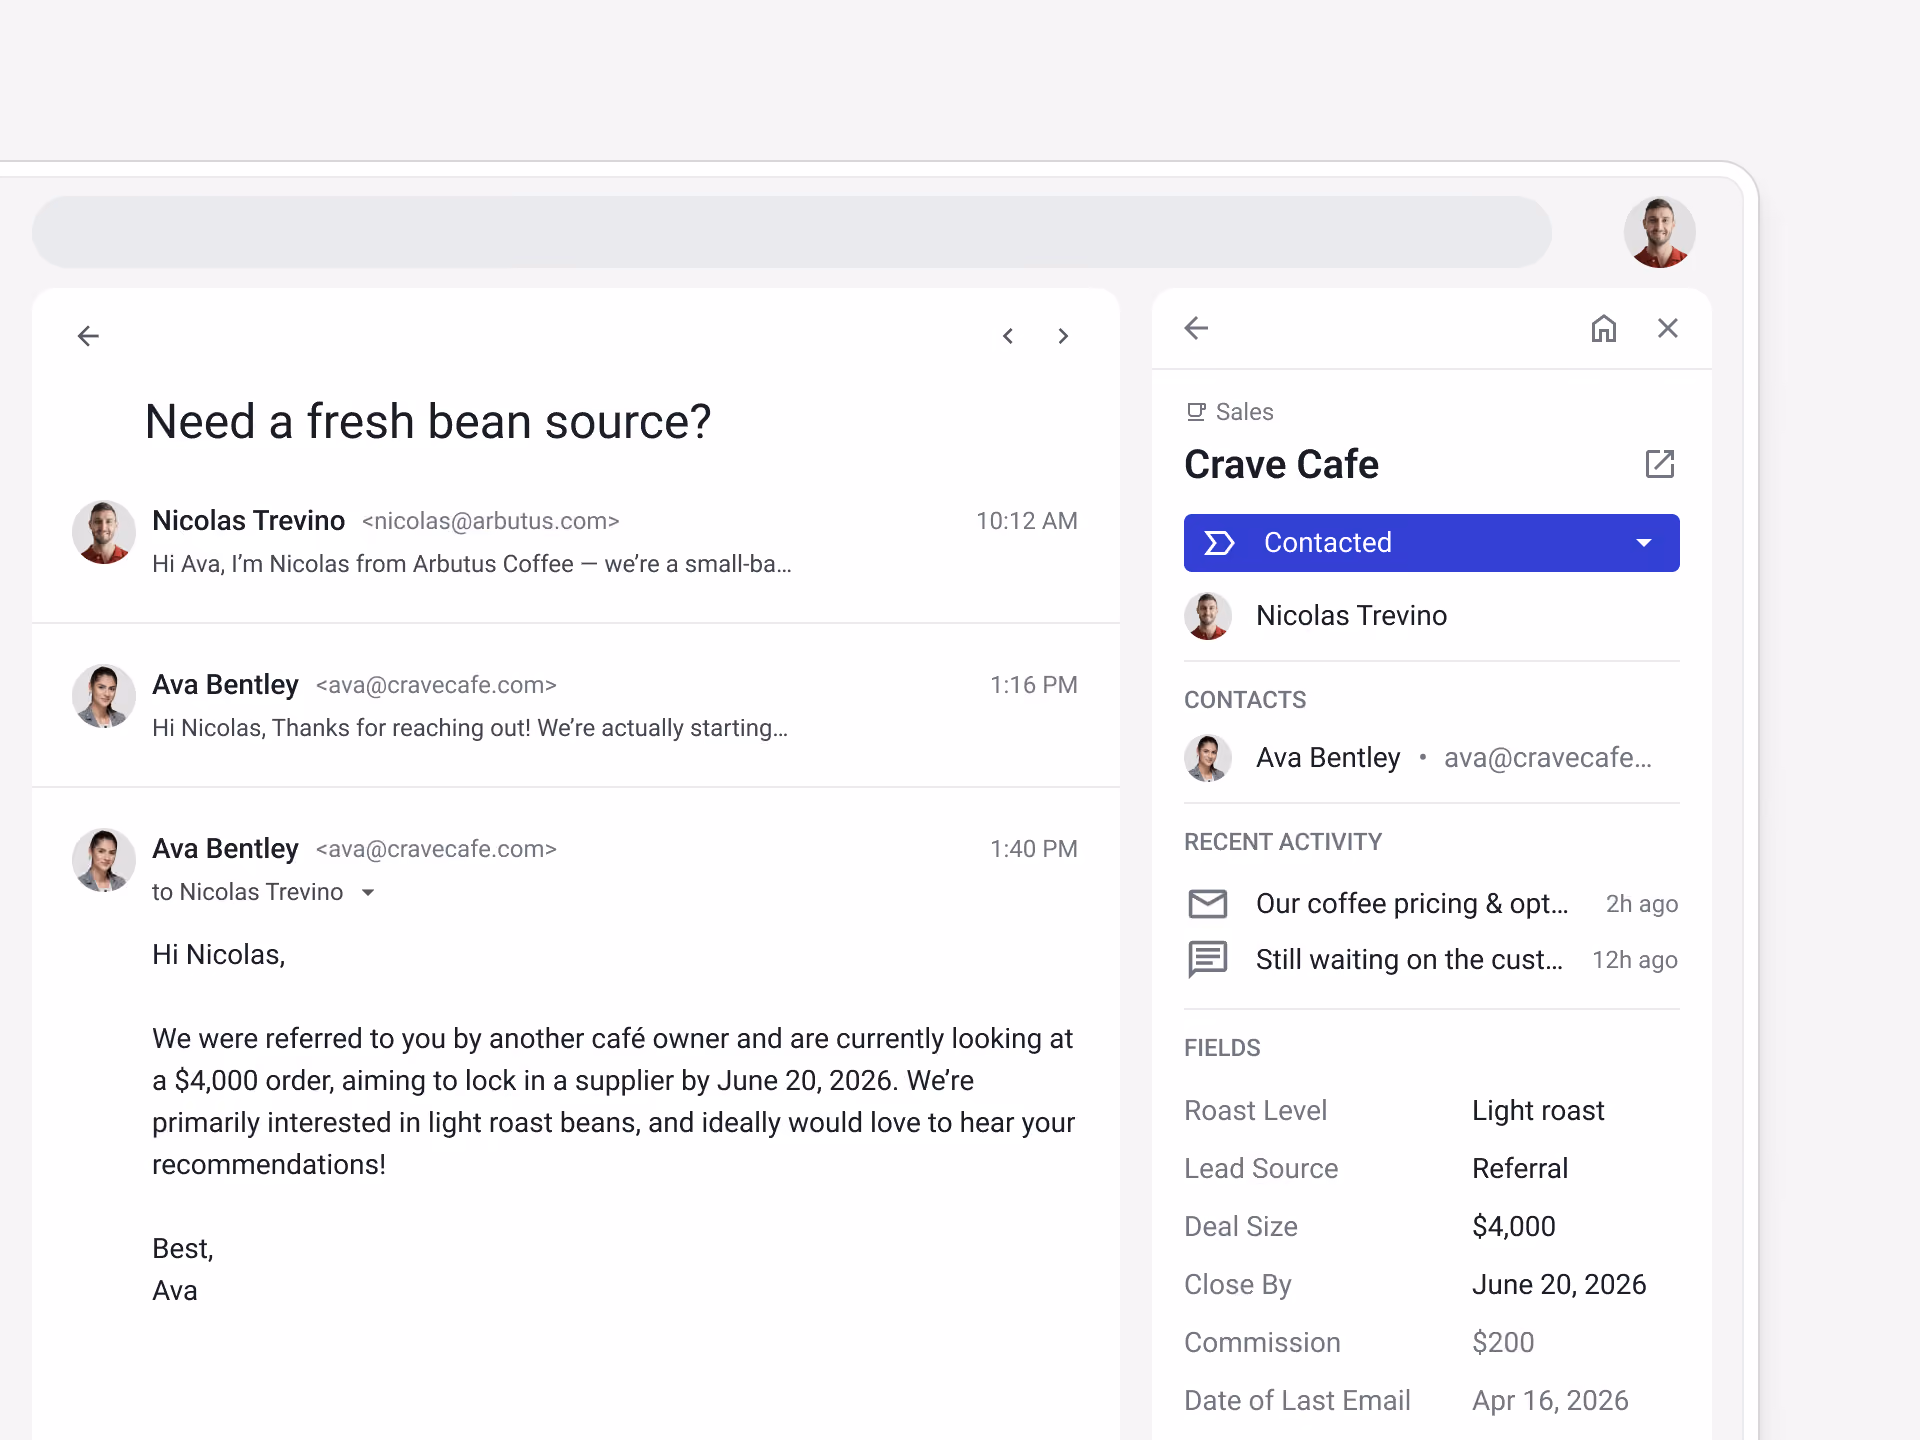1920x1440 pixels.
Task: Select owner Nicolas Trevino in CRM panel
Action: pyautogui.click(x=1432, y=616)
